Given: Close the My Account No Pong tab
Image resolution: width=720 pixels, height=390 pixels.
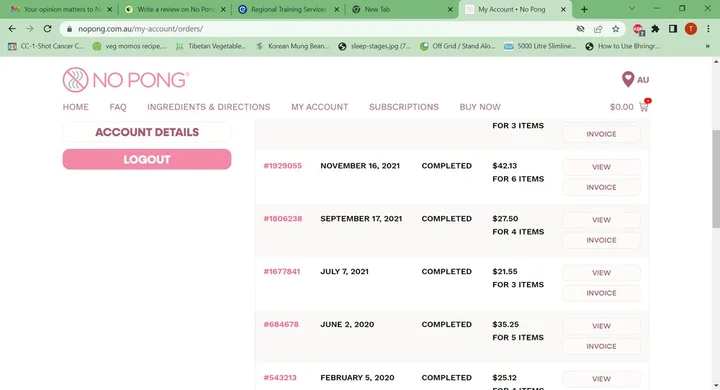Looking at the screenshot, I should [x=563, y=9].
